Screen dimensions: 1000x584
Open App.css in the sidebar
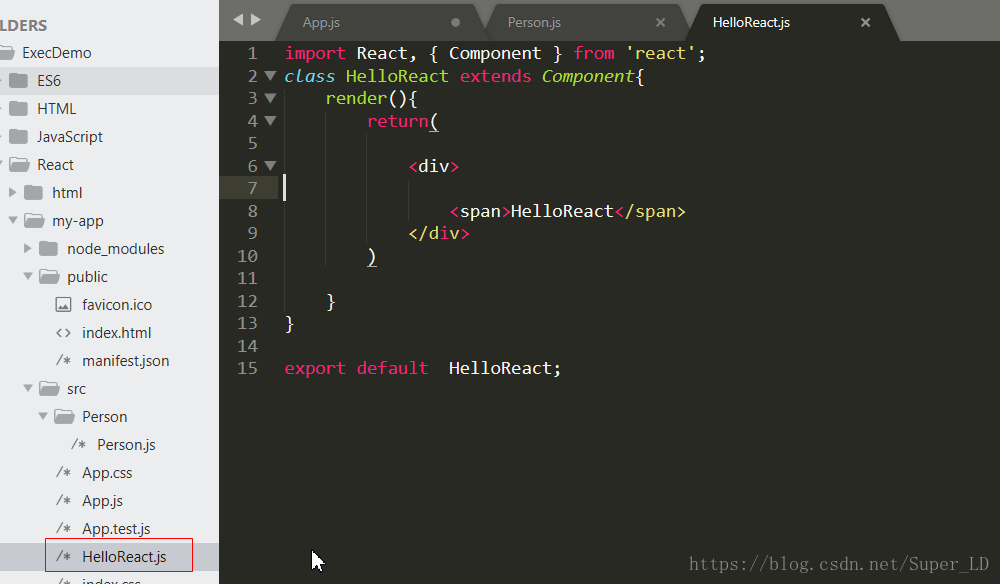coord(107,473)
